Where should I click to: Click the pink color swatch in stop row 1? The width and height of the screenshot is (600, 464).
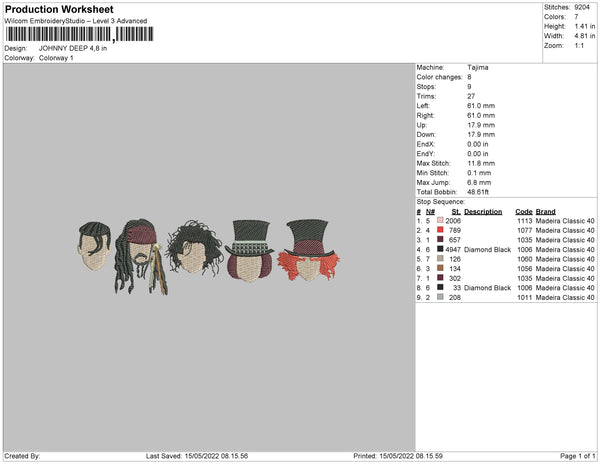point(440,220)
